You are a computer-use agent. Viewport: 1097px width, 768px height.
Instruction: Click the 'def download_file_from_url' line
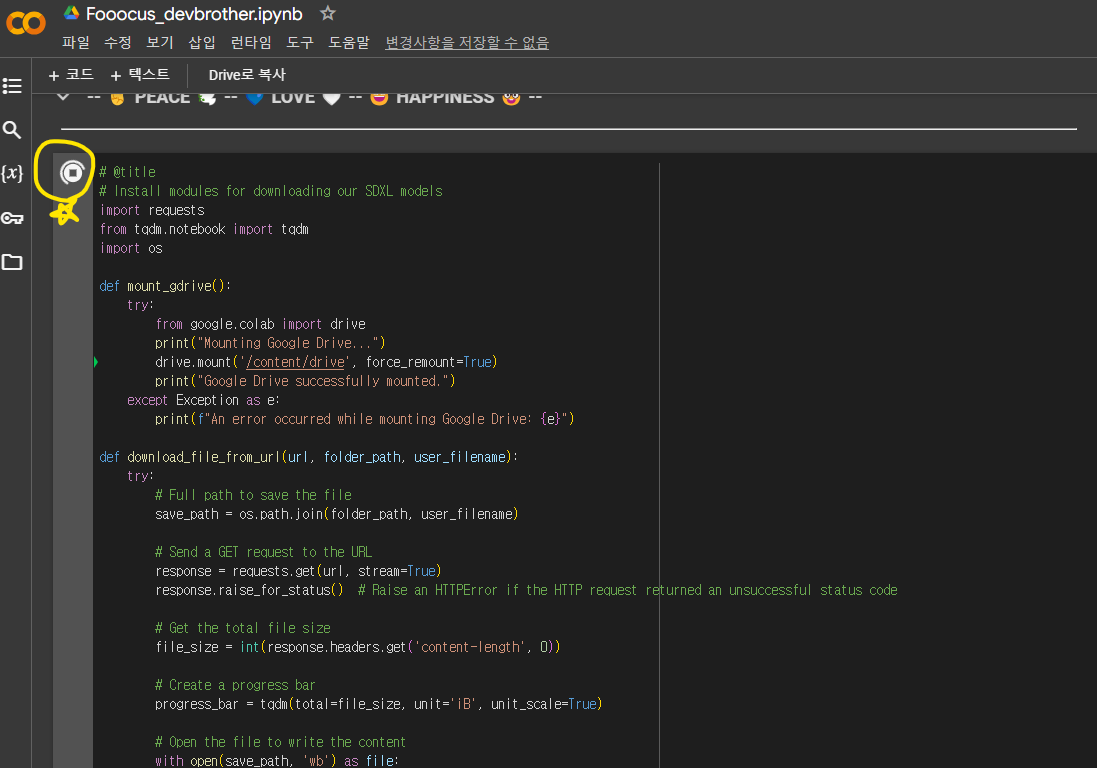309,457
